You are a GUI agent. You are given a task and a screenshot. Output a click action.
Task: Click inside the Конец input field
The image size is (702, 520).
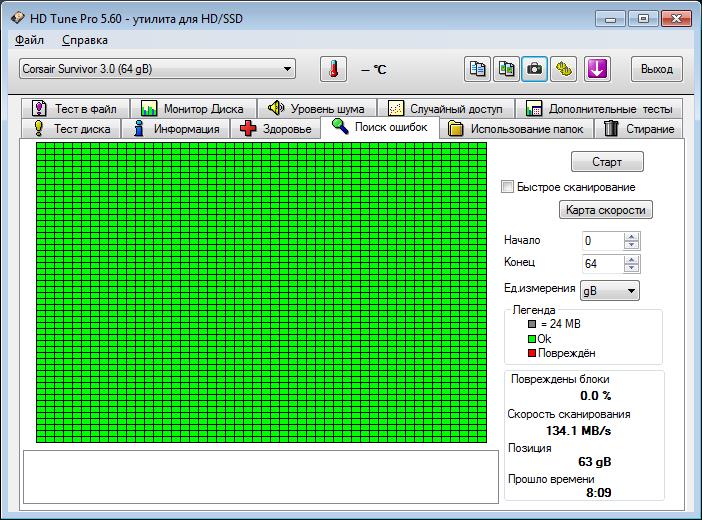click(602, 264)
